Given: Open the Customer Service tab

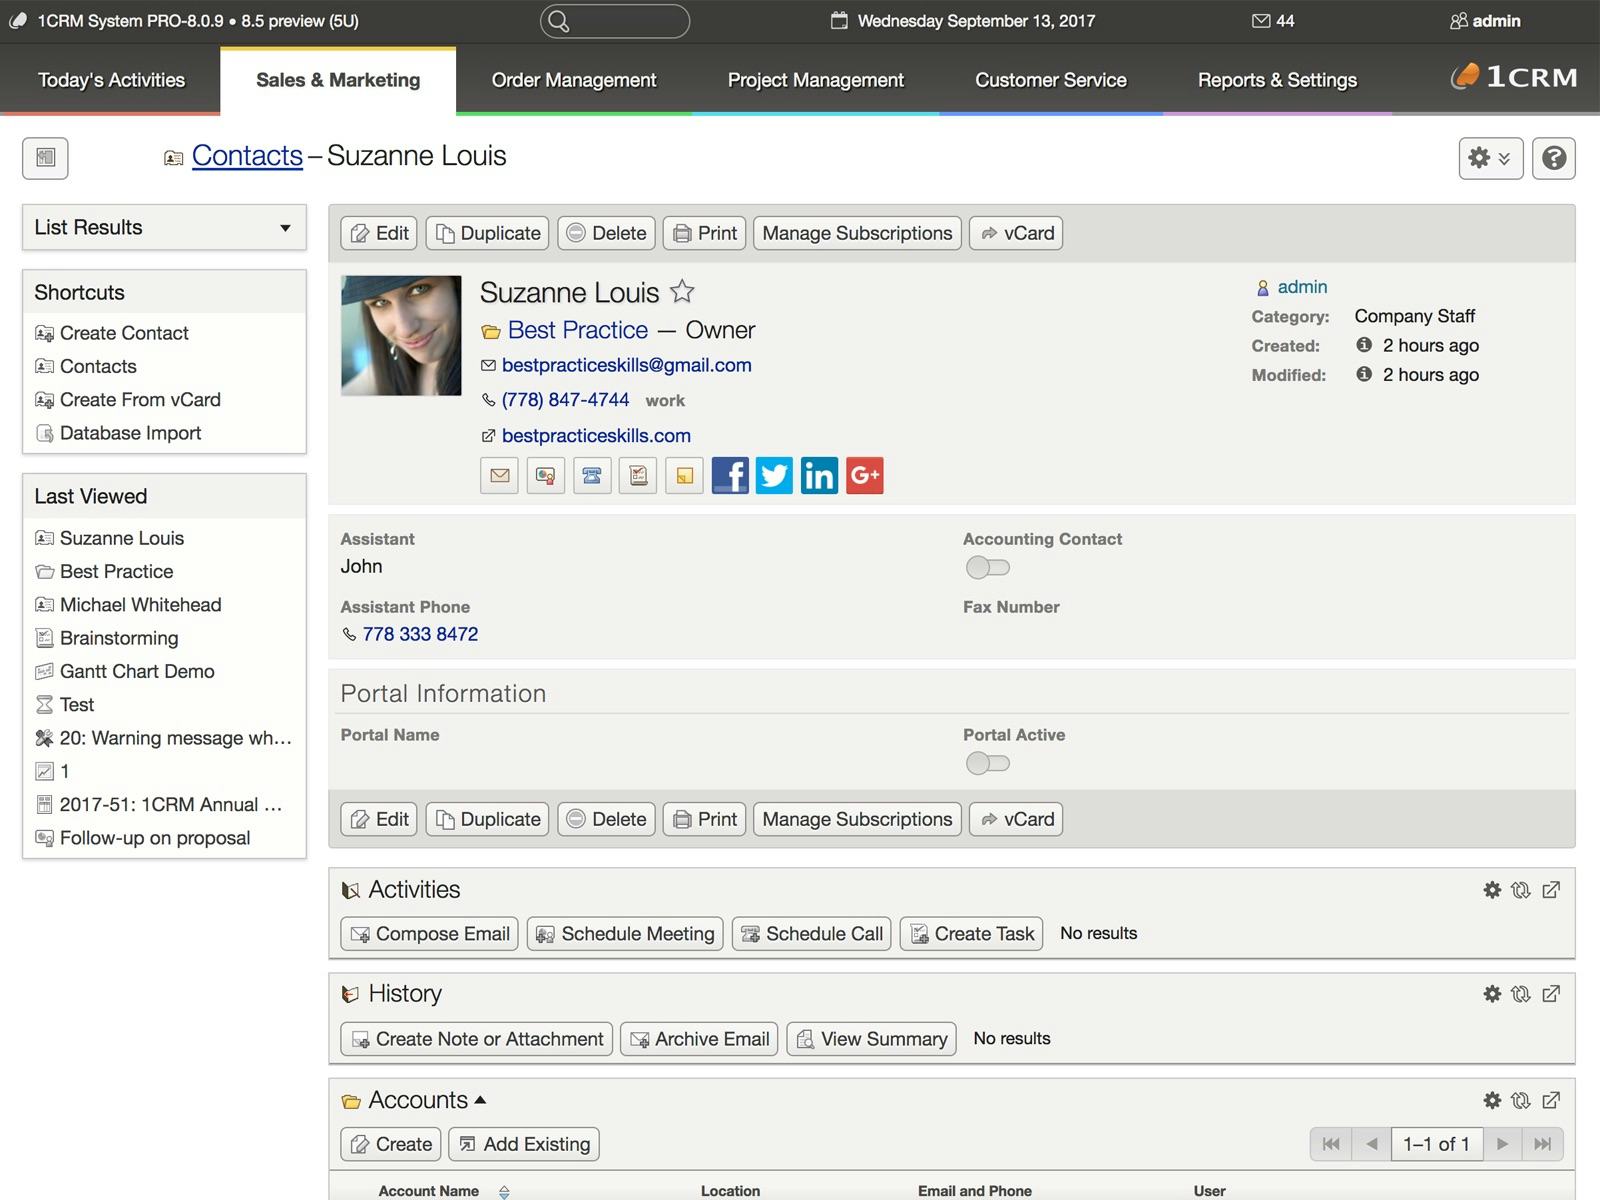Looking at the screenshot, I should [x=1051, y=80].
